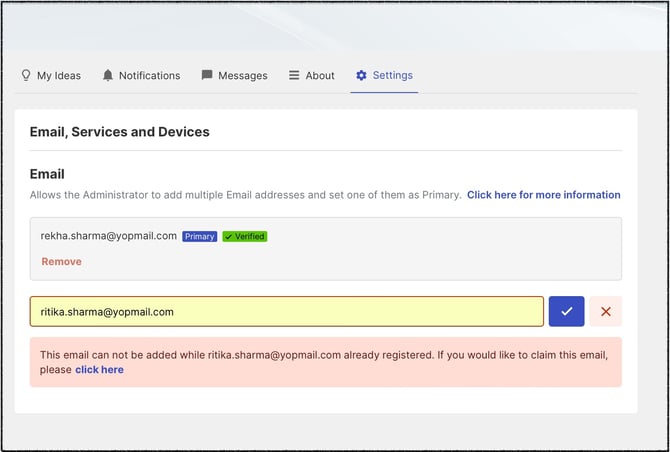Click the lightbulb icon beside My Ideas
The height and width of the screenshot is (452, 670).
click(26, 75)
